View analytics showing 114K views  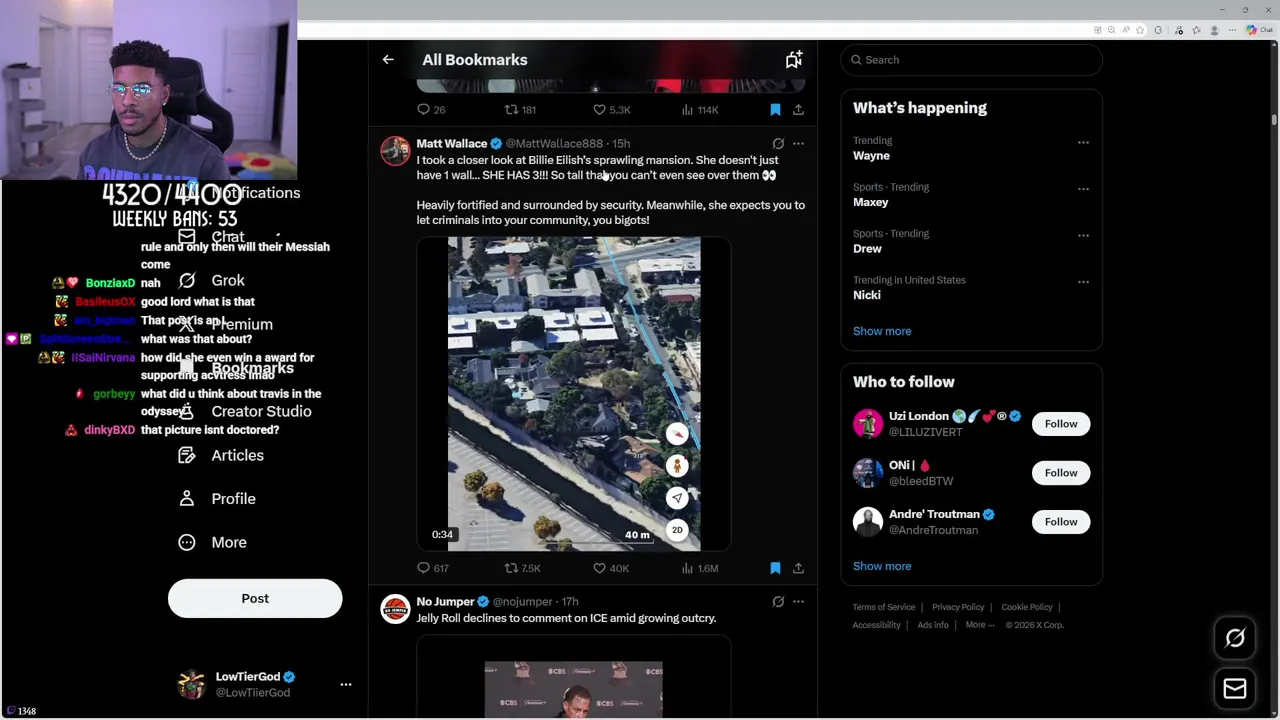point(700,110)
